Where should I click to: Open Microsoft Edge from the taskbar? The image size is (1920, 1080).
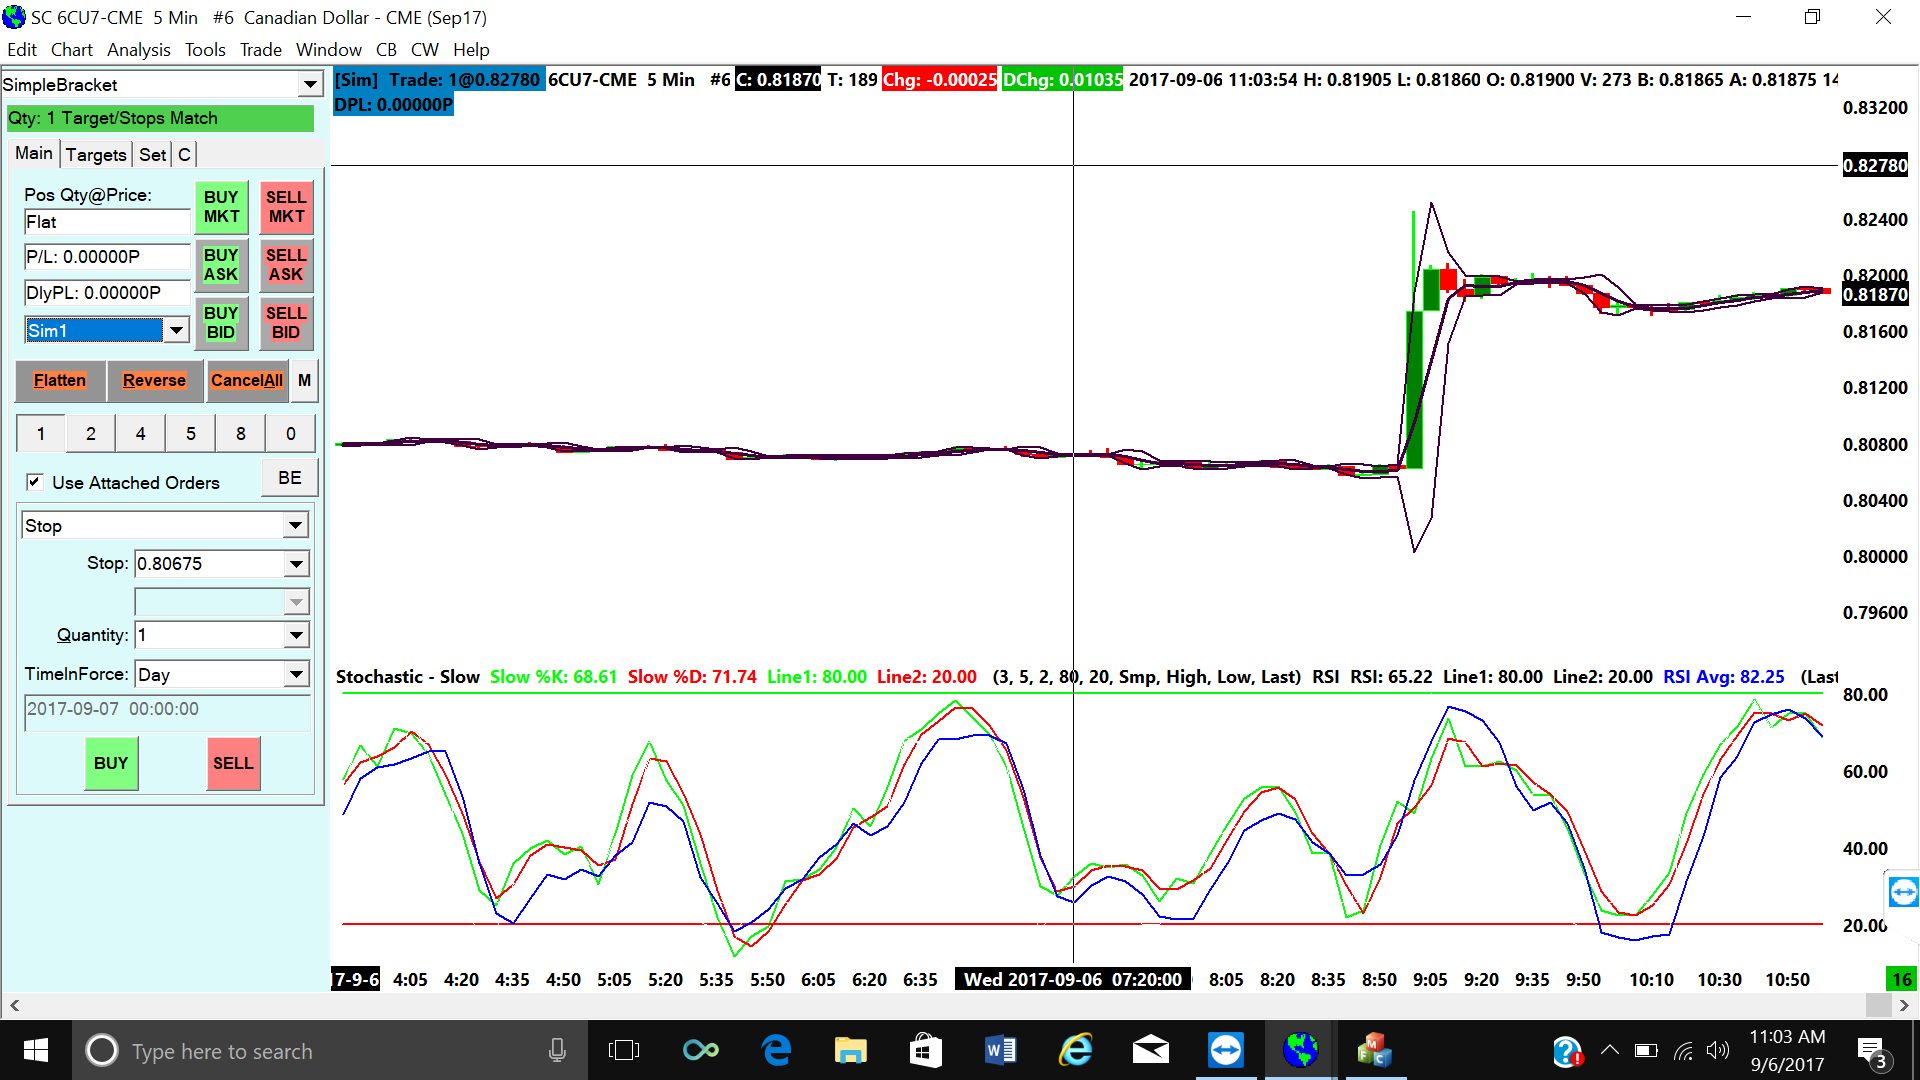point(776,1050)
